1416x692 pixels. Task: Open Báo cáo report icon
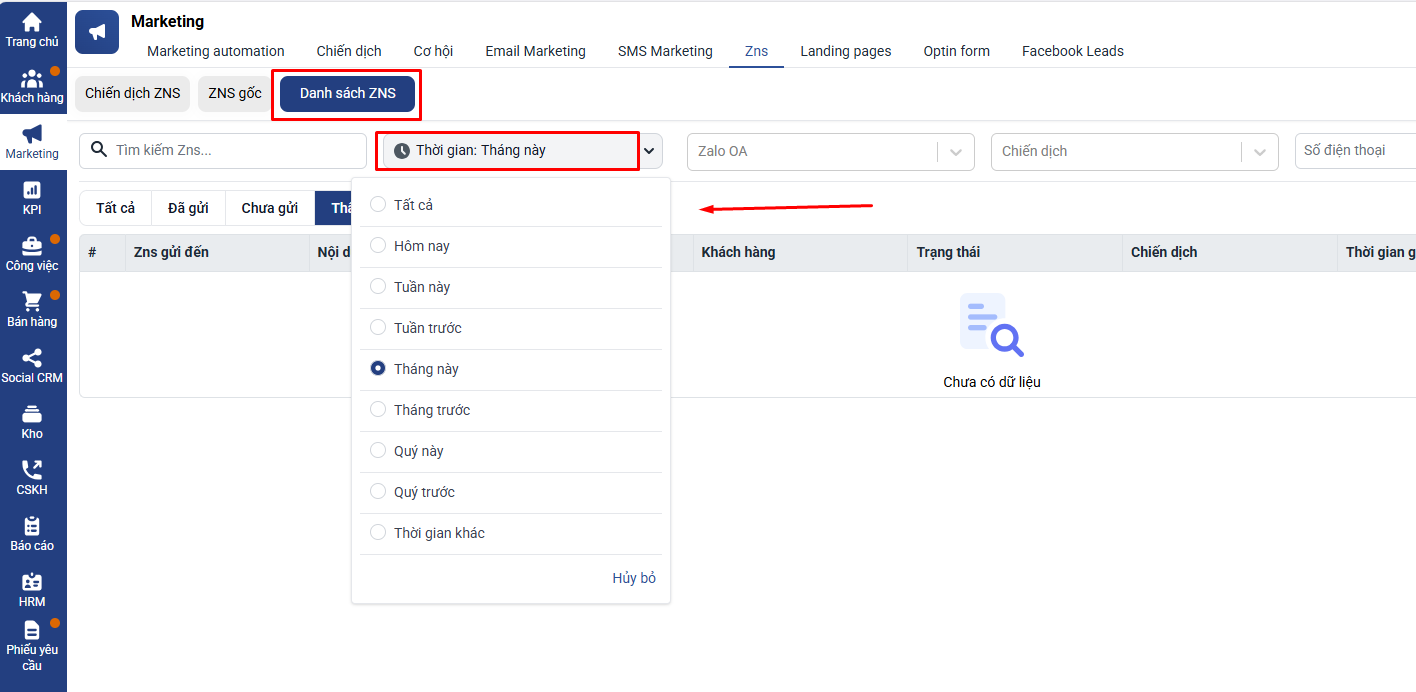pyautogui.click(x=32, y=526)
